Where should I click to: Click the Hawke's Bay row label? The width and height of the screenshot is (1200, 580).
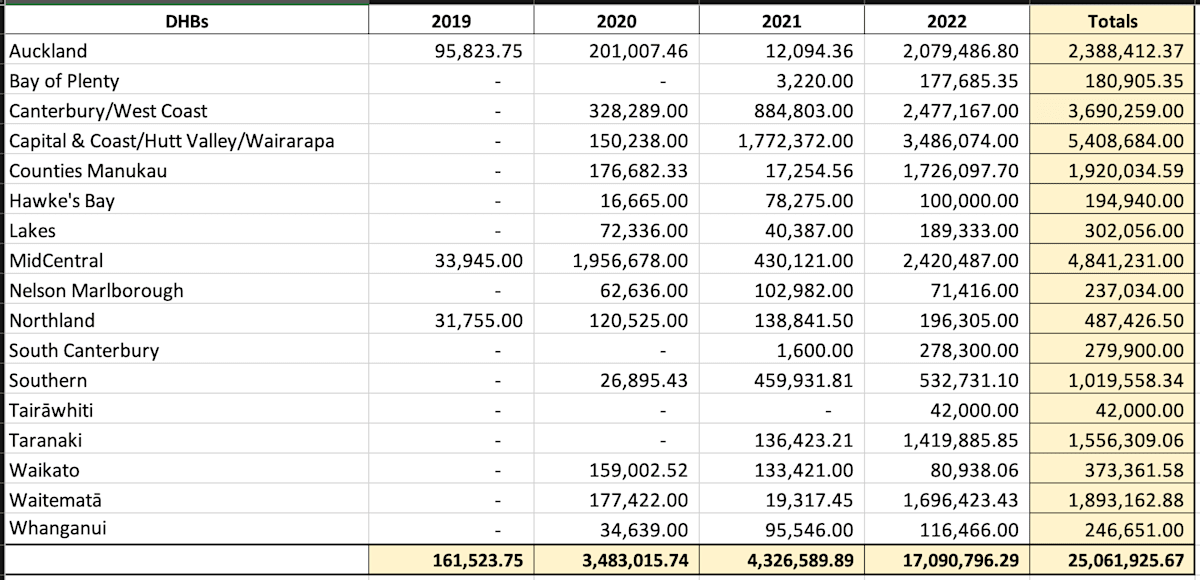tap(62, 201)
